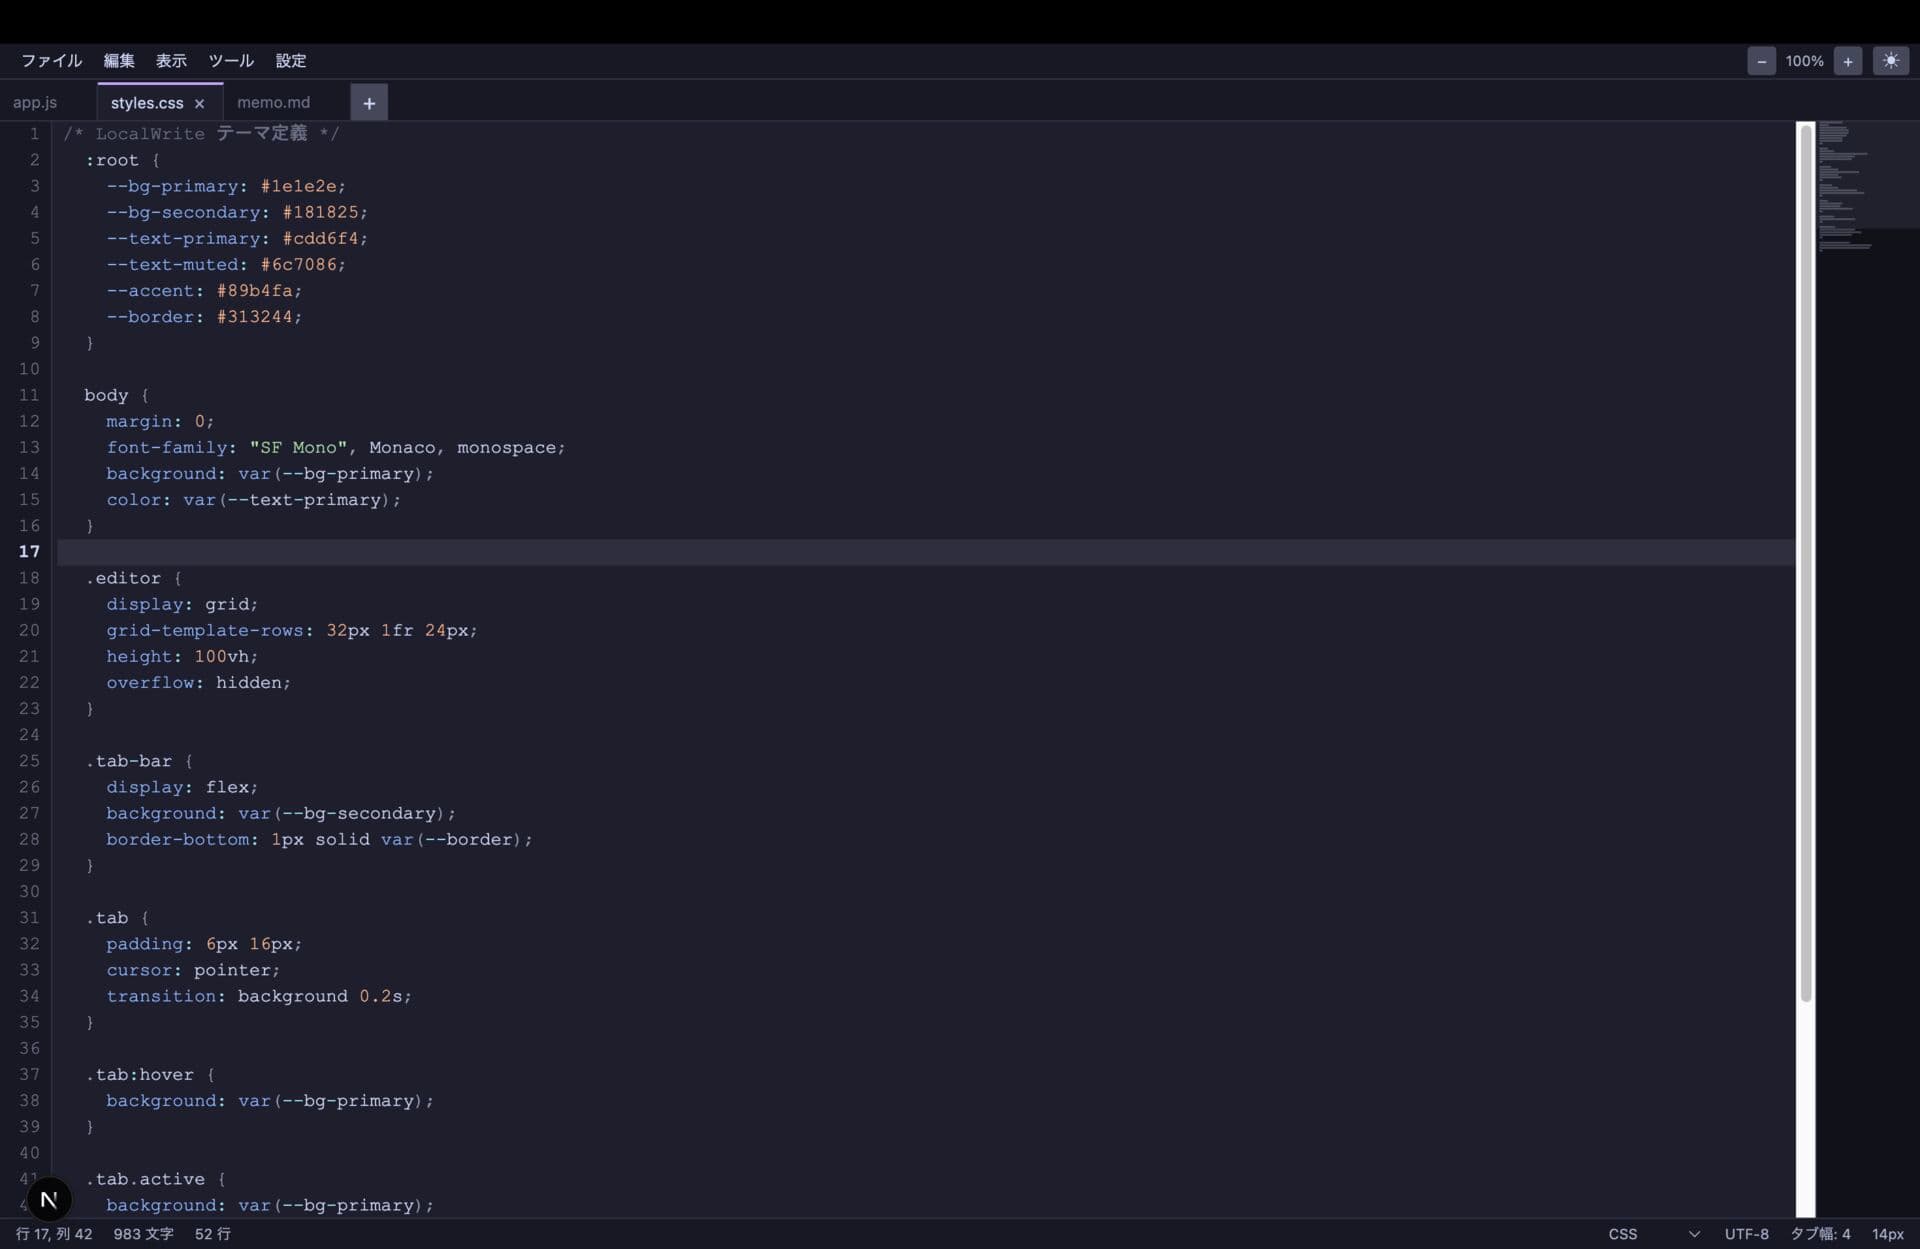1920x1249 pixels.
Task: Switch to the app.js tab
Action: [35, 103]
